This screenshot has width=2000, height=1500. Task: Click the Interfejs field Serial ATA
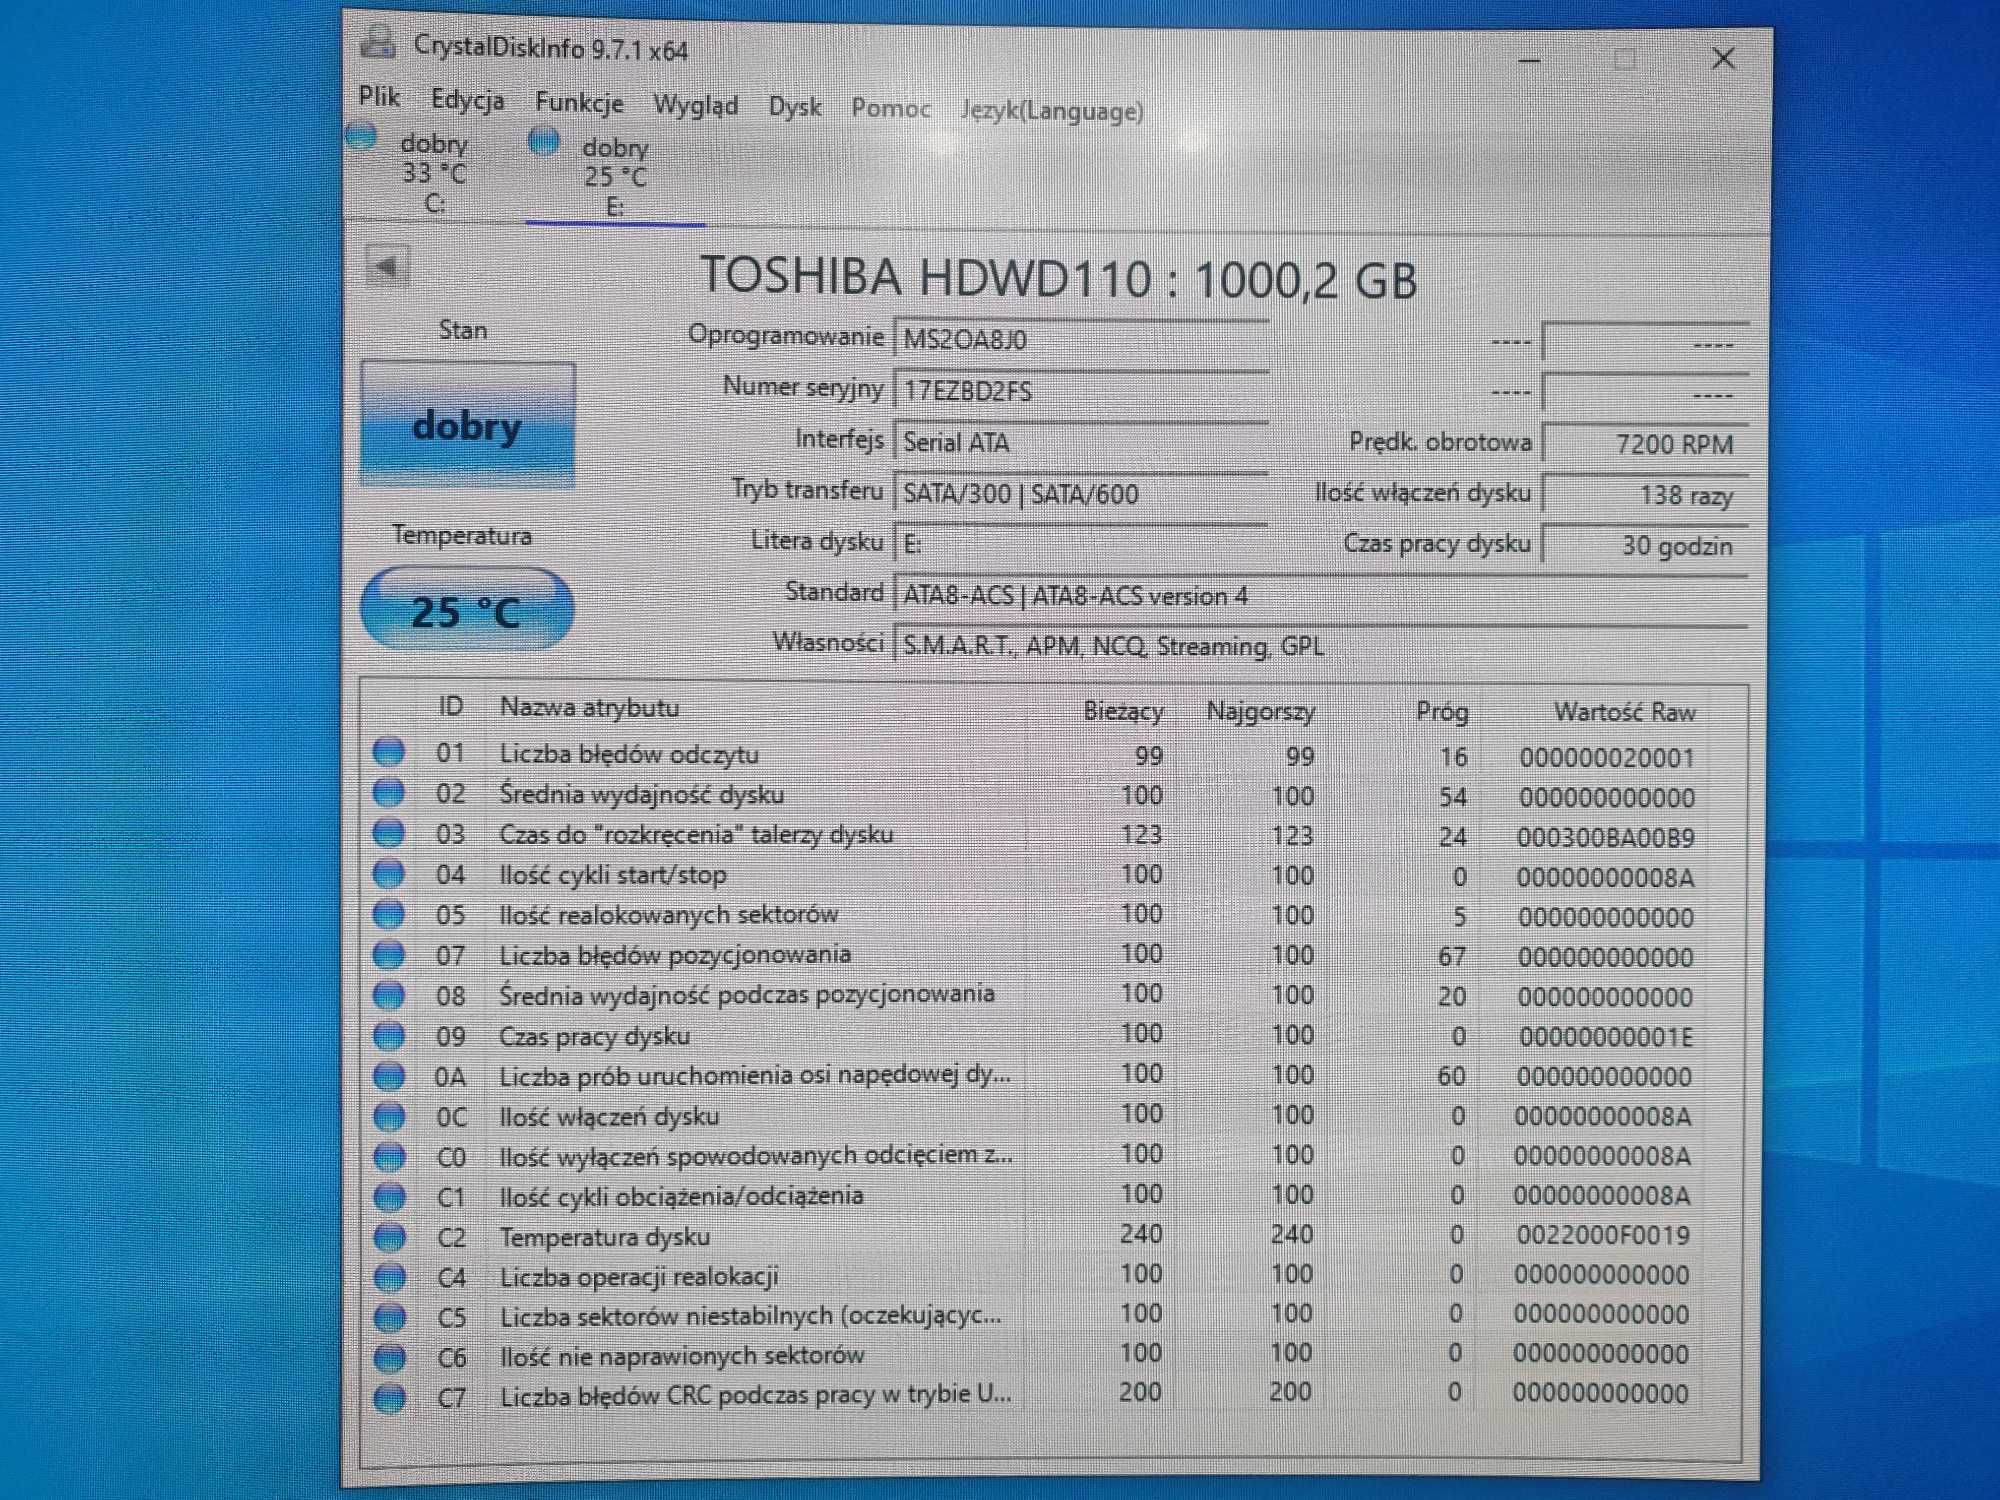pos(1080,442)
